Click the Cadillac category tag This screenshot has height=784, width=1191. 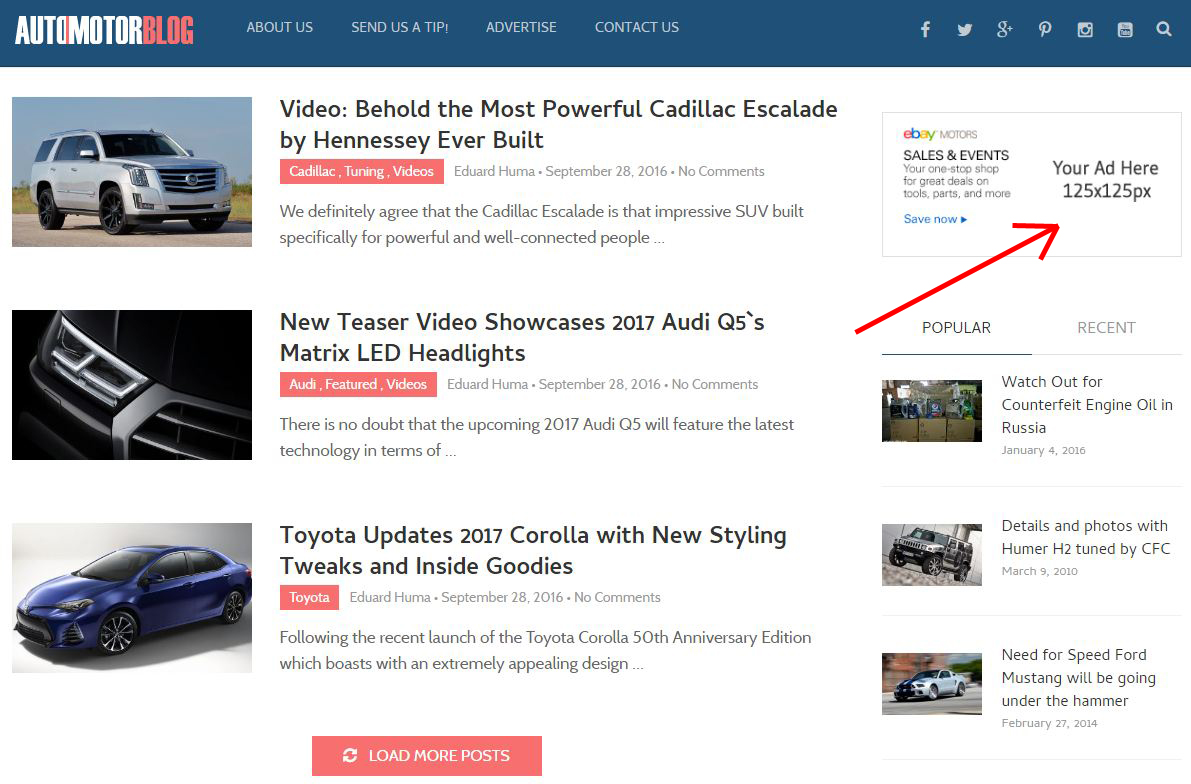(311, 171)
